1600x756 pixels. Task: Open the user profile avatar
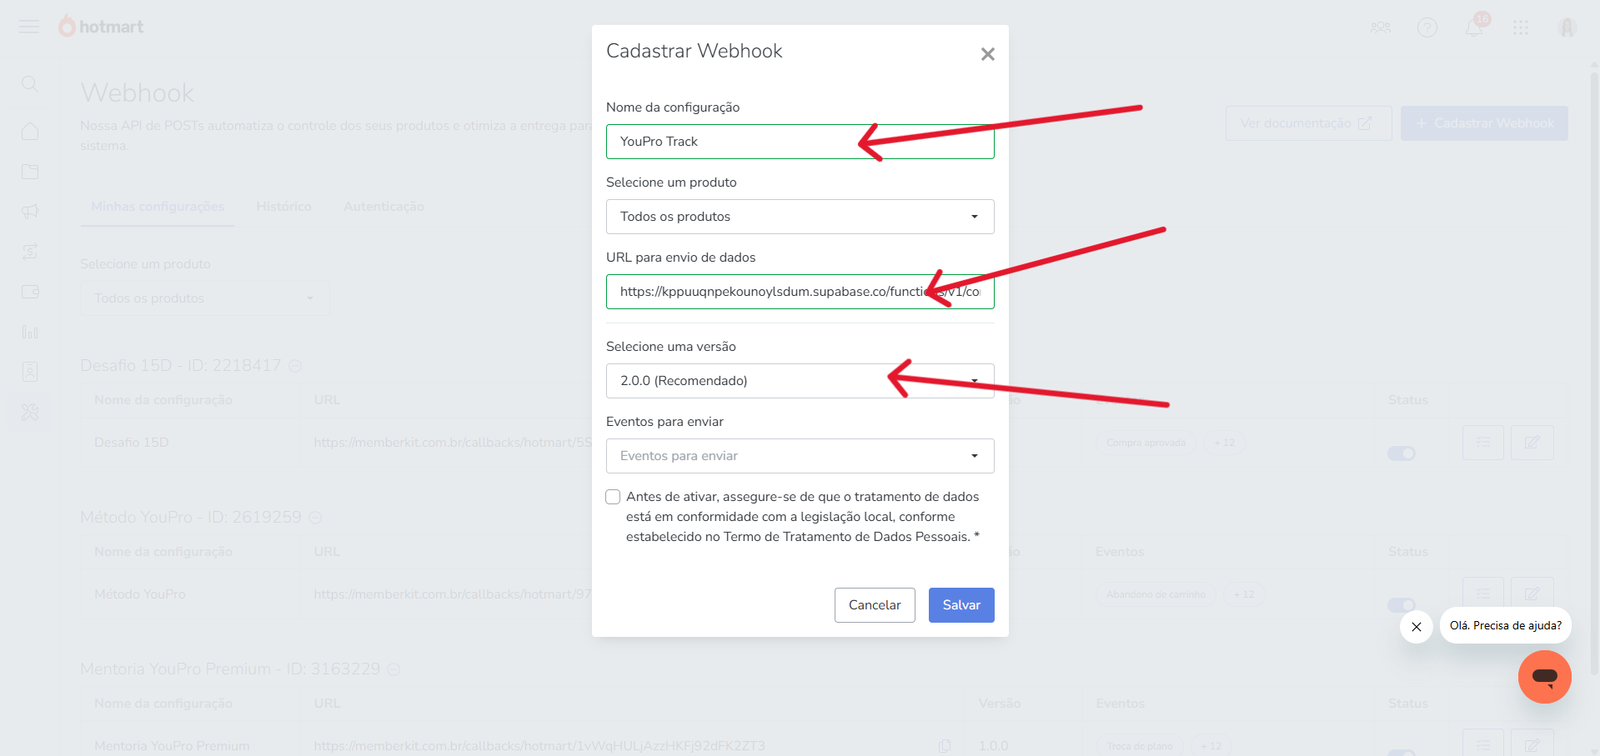(x=1567, y=27)
